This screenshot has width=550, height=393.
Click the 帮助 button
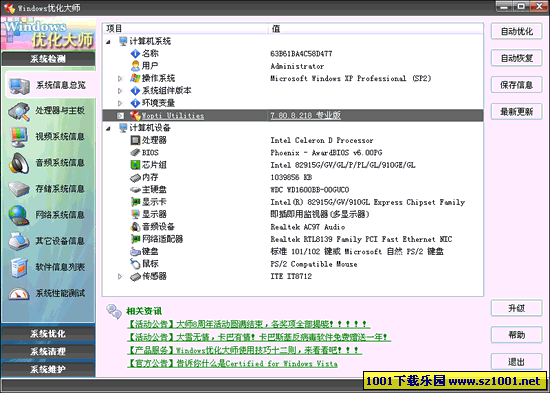tap(516, 335)
